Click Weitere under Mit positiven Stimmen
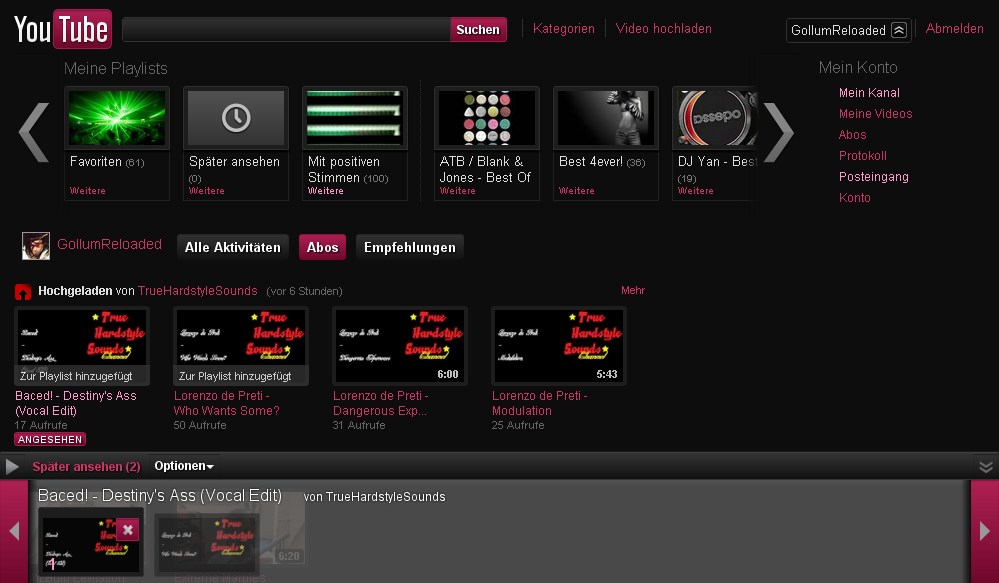 click(x=326, y=191)
